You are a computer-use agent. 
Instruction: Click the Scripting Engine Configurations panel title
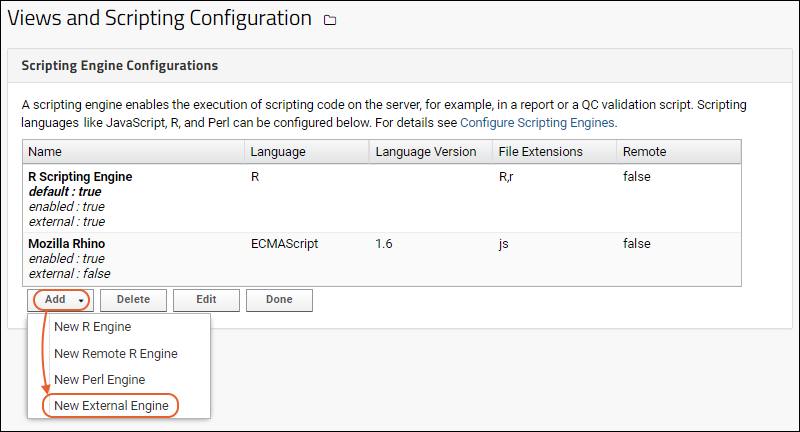pyautogui.click(x=120, y=66)
